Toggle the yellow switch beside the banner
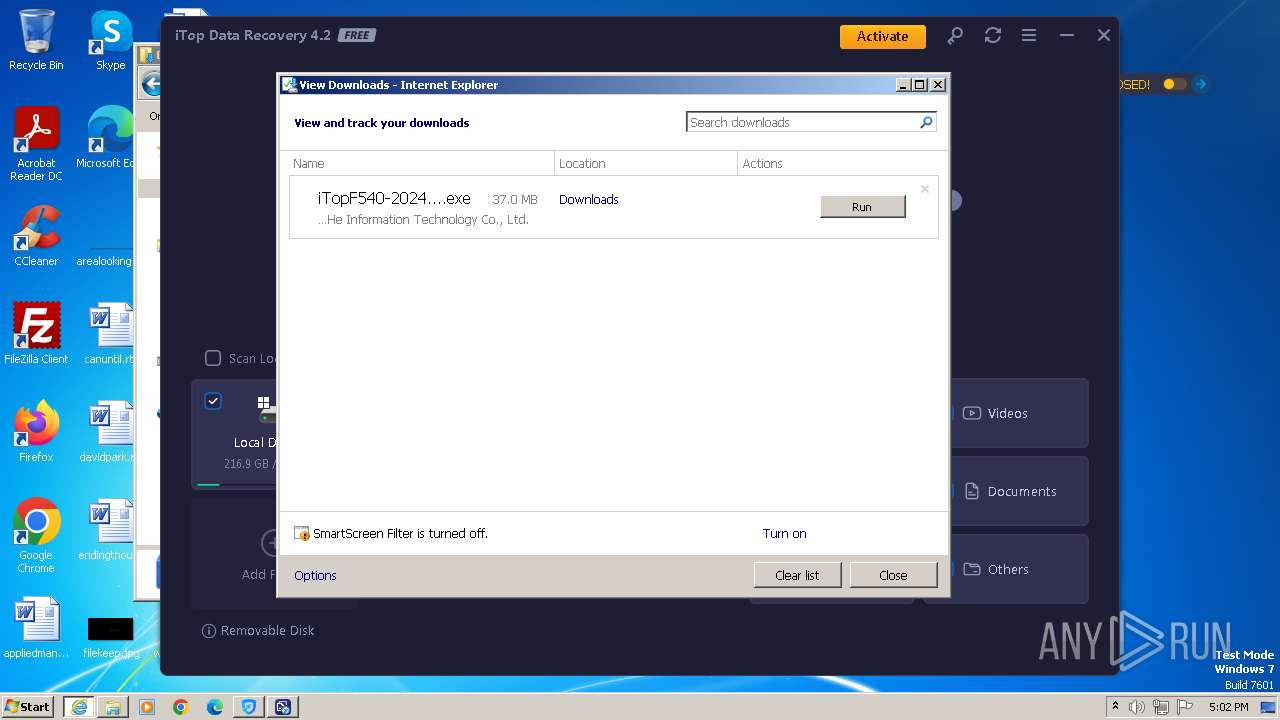The image size is (1280, 720). click(x=1174, y=84)
